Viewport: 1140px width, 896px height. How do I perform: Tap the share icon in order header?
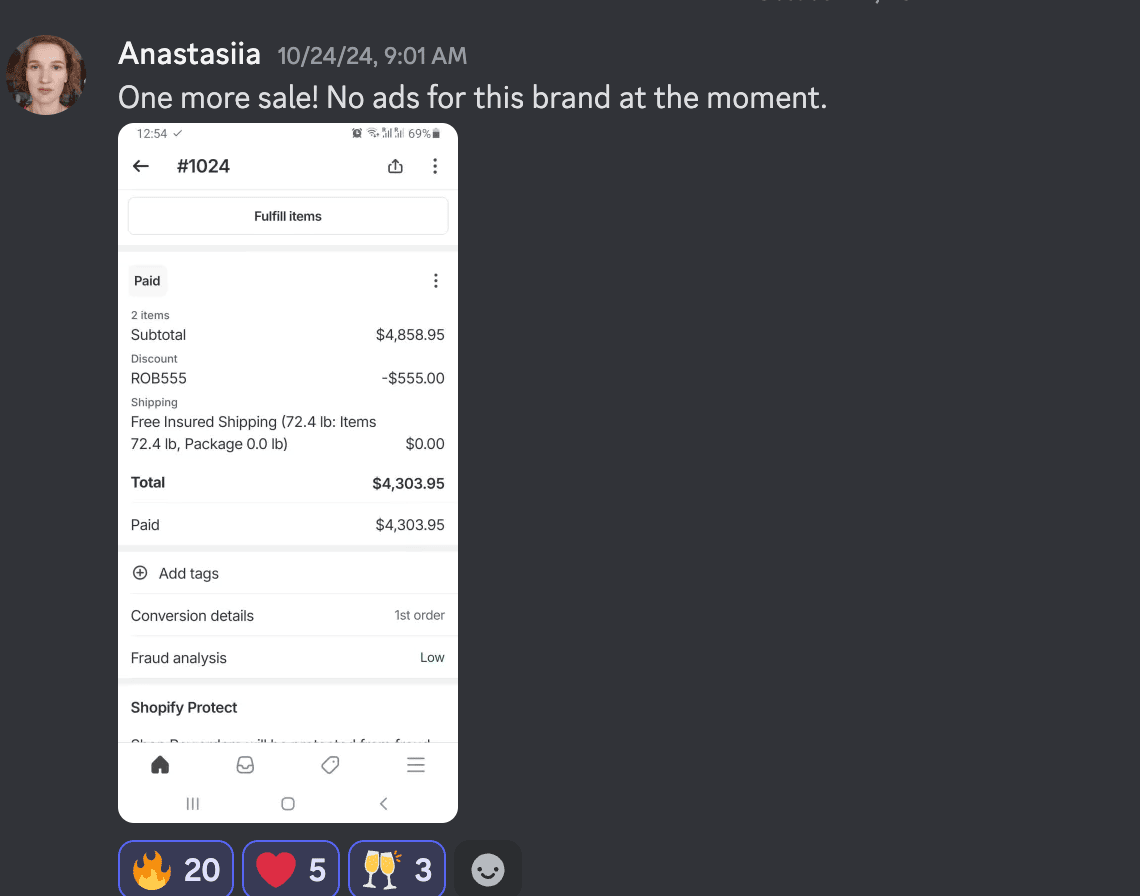coord(395,167)
